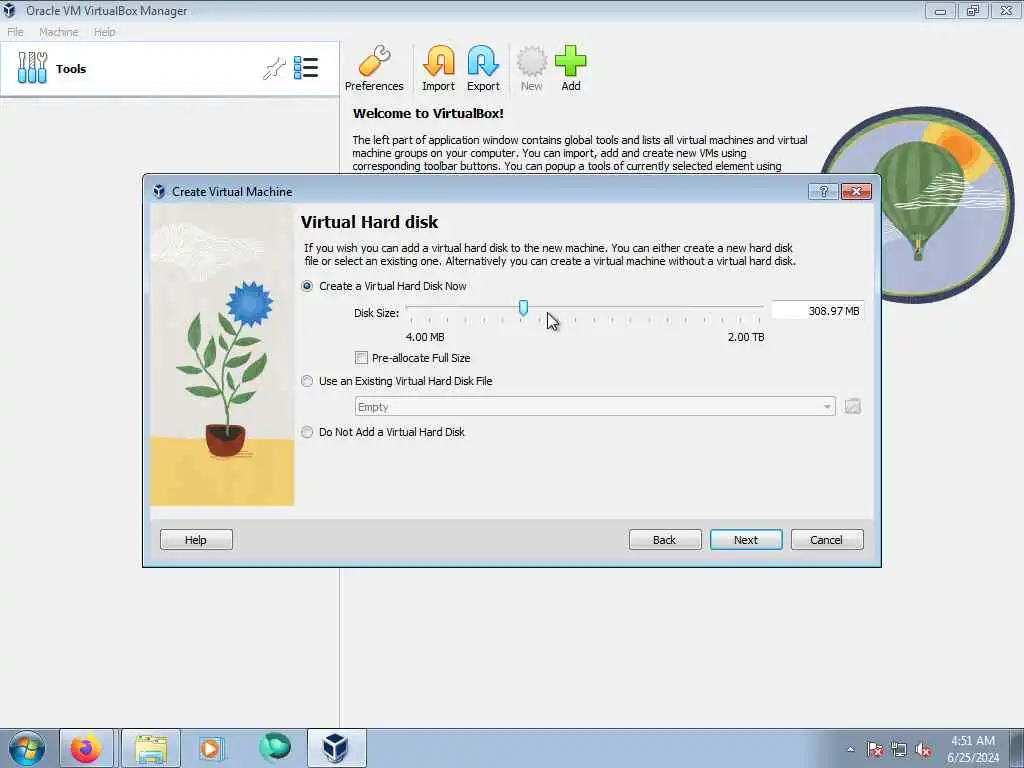Show hidden tray icons arrow

pyautogui.click(x=850, y=749)
